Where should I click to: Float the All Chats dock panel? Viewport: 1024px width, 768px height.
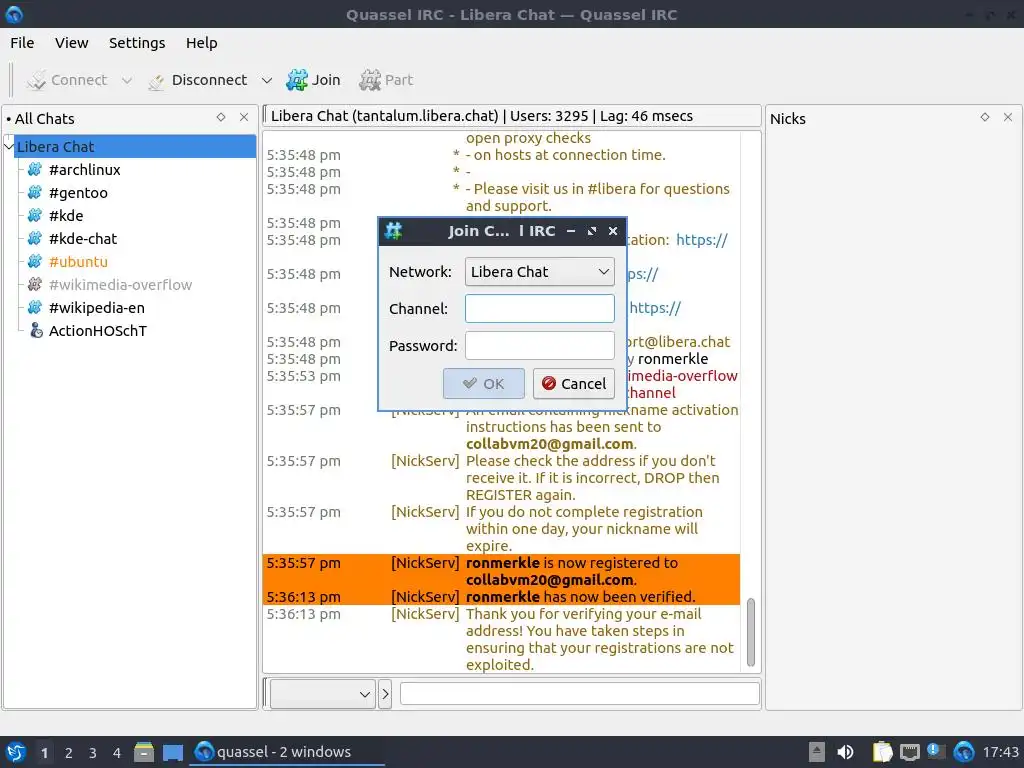tap(221, 117)
